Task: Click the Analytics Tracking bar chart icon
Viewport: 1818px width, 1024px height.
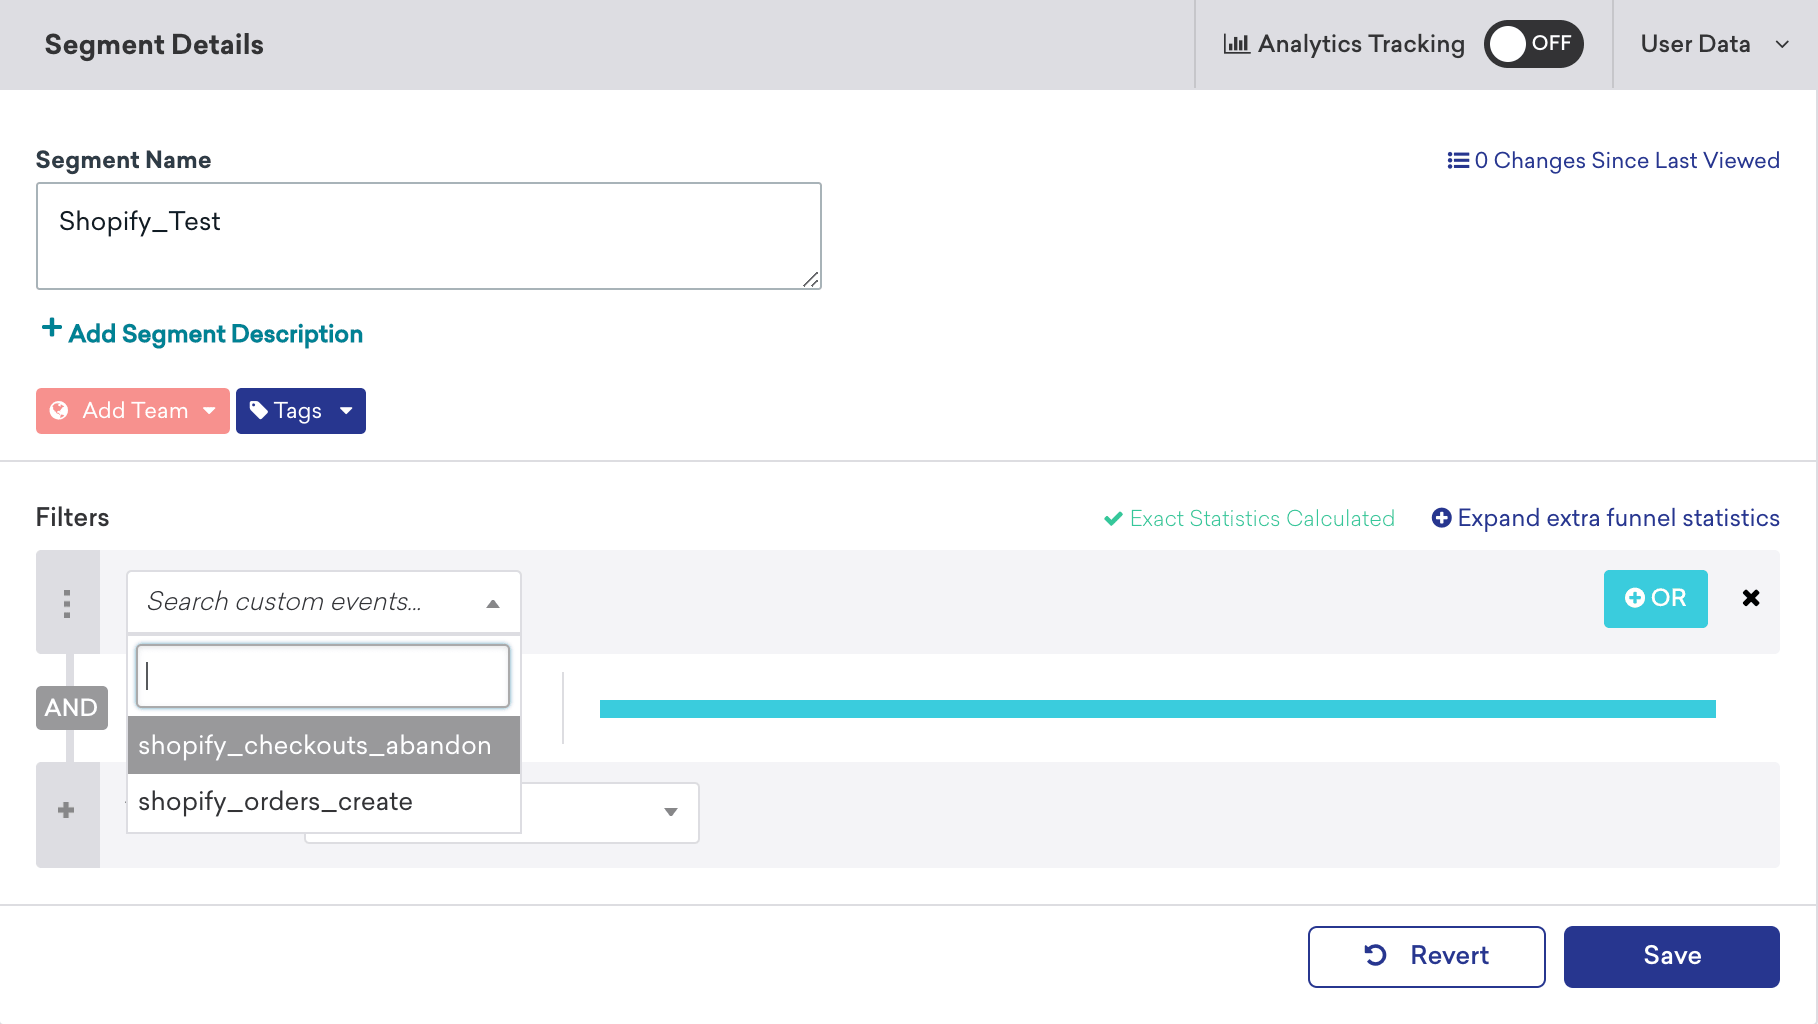Action: click(x=1236, y=44)
